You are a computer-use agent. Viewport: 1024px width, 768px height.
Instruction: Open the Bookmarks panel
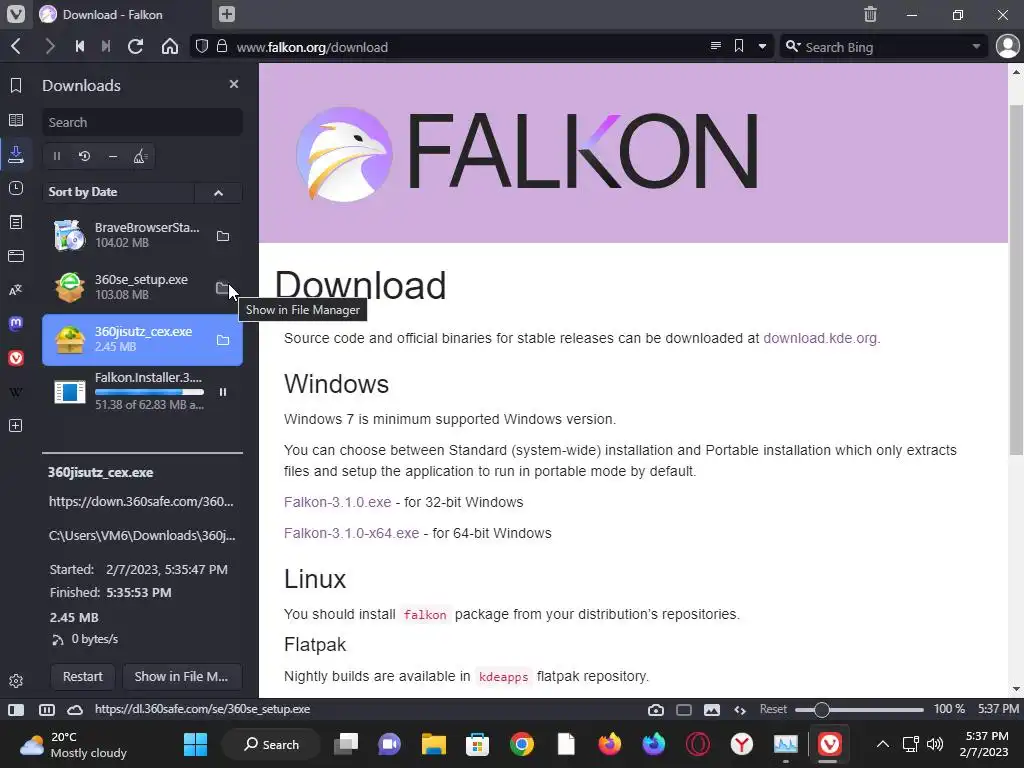16,85
